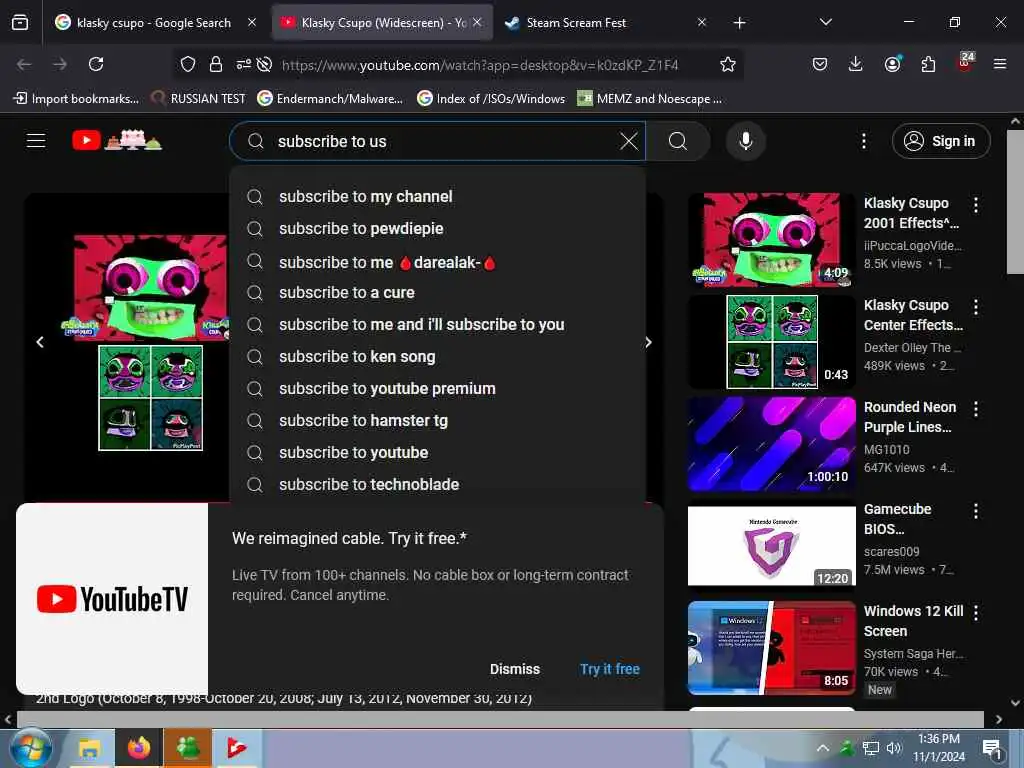Go forward with the browser forward arrow

pos(60,64)
